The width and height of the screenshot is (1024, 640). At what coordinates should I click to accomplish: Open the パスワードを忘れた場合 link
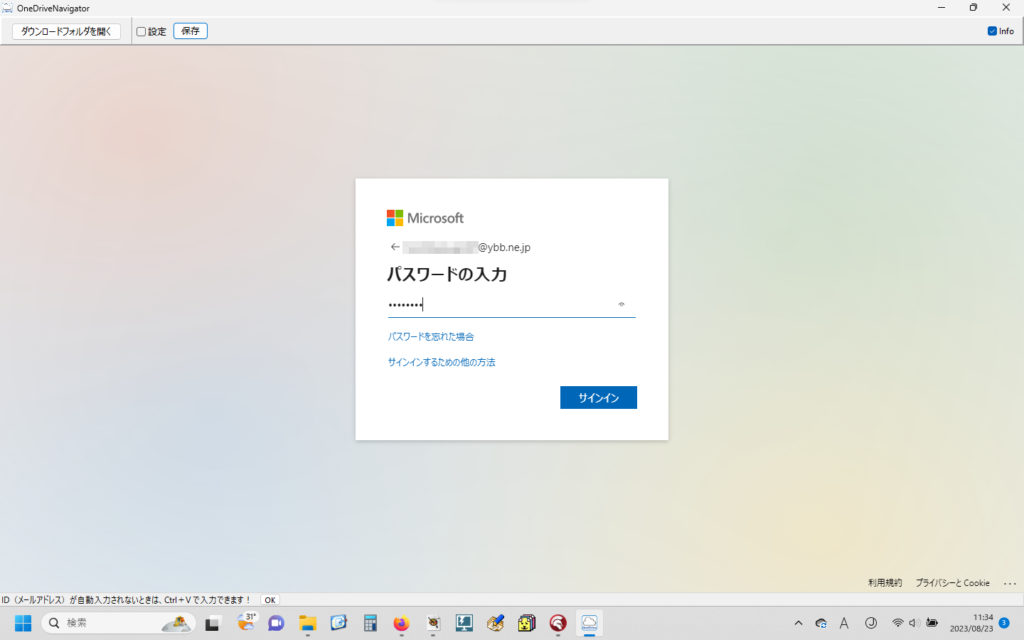click(x=431, y=337)
